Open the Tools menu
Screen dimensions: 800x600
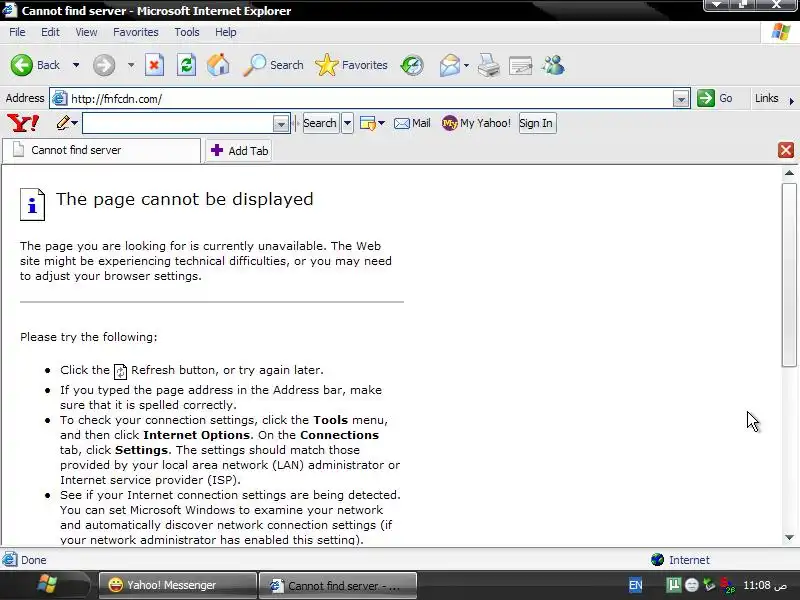187,32
